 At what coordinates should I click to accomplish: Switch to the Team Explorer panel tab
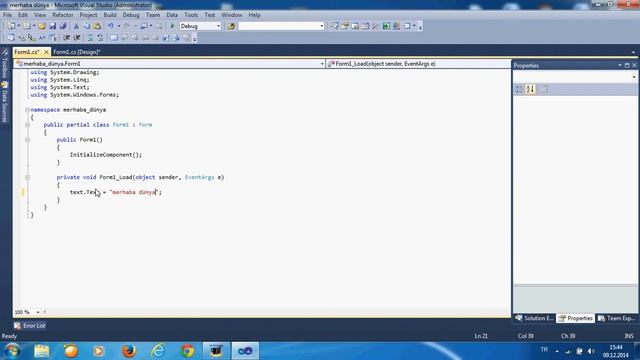(x=616, y=318)
